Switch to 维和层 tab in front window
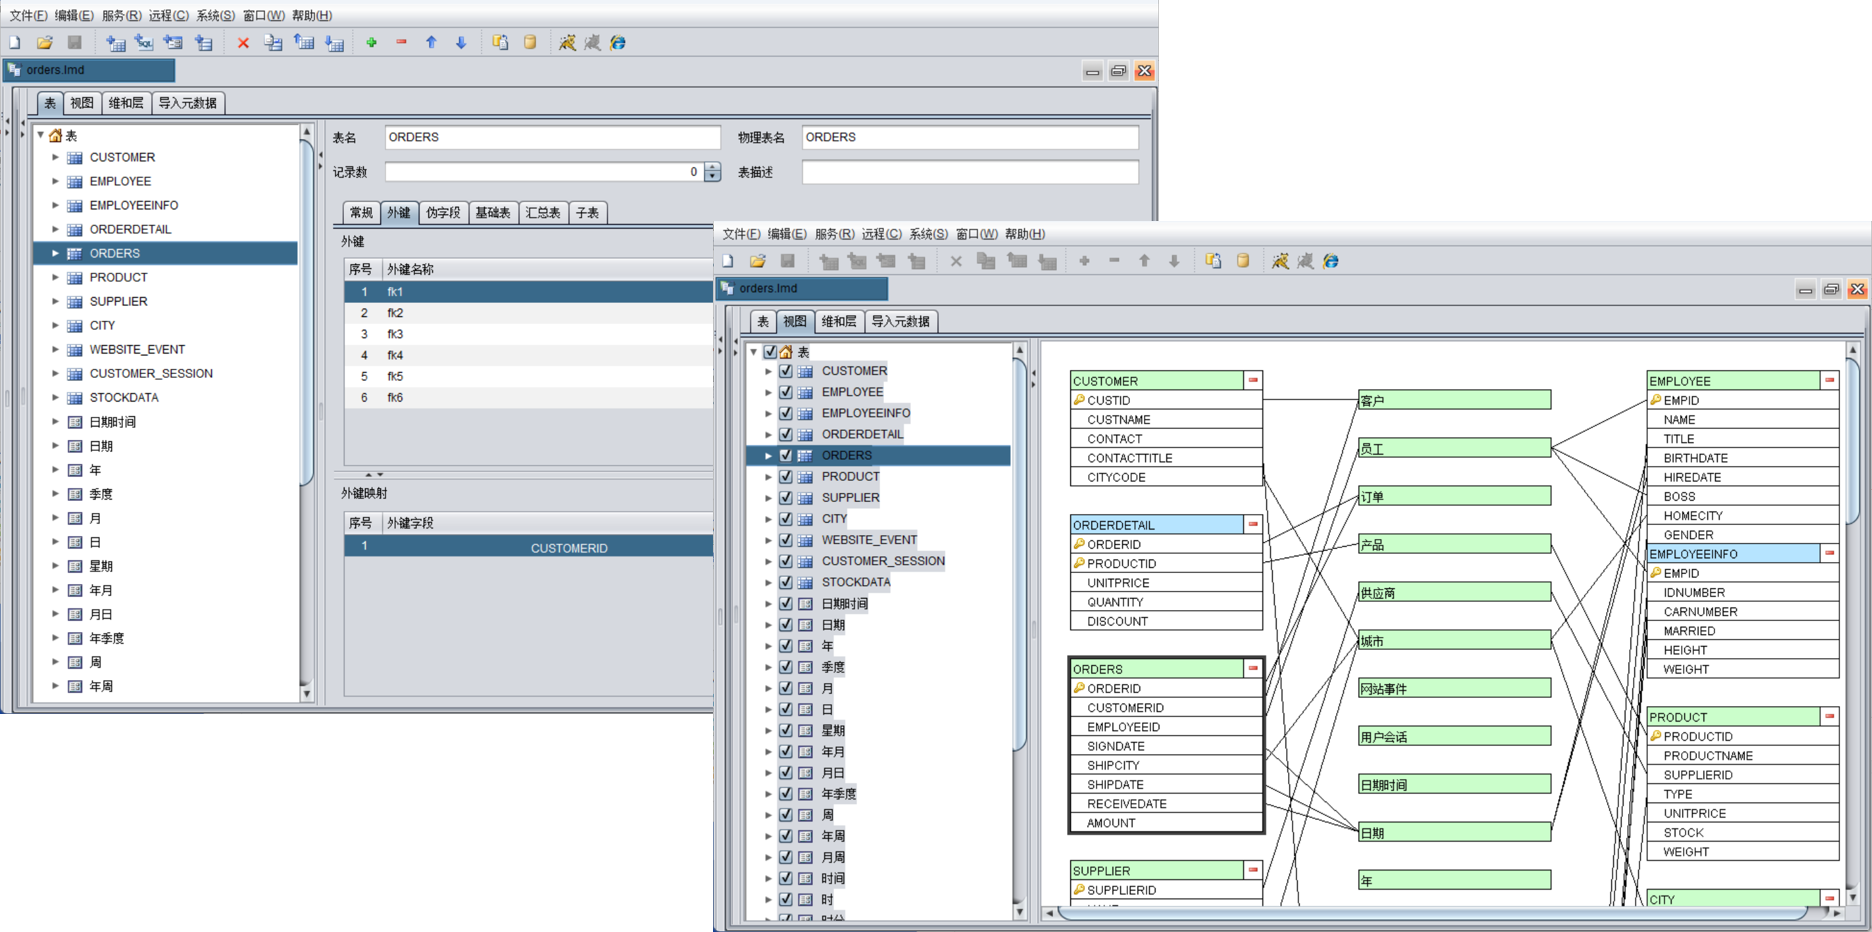The width and height of the screenshot is (1872, 932). coord(838,321)
